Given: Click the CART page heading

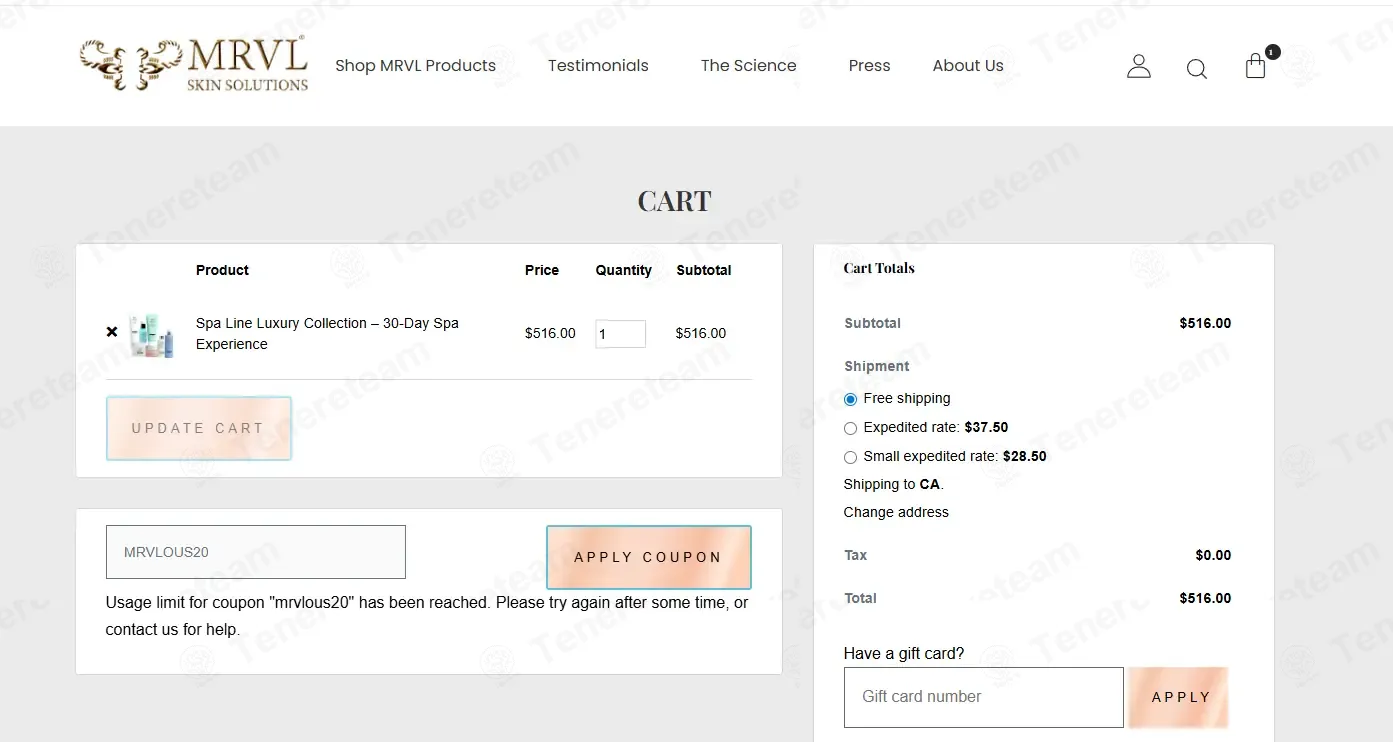Looking at the screenshot, I should point(675,201).
